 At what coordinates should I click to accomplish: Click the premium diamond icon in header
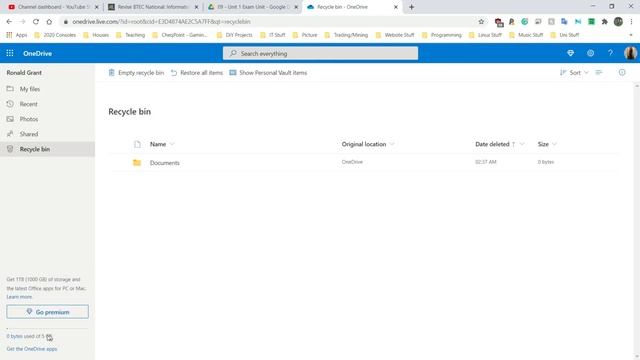570,53
